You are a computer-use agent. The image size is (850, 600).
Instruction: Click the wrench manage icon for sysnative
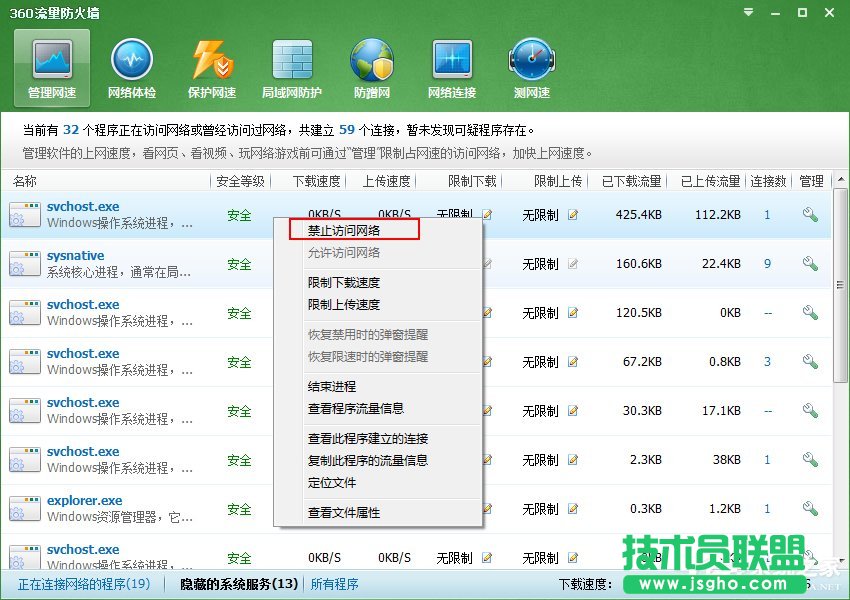[810, 264]
